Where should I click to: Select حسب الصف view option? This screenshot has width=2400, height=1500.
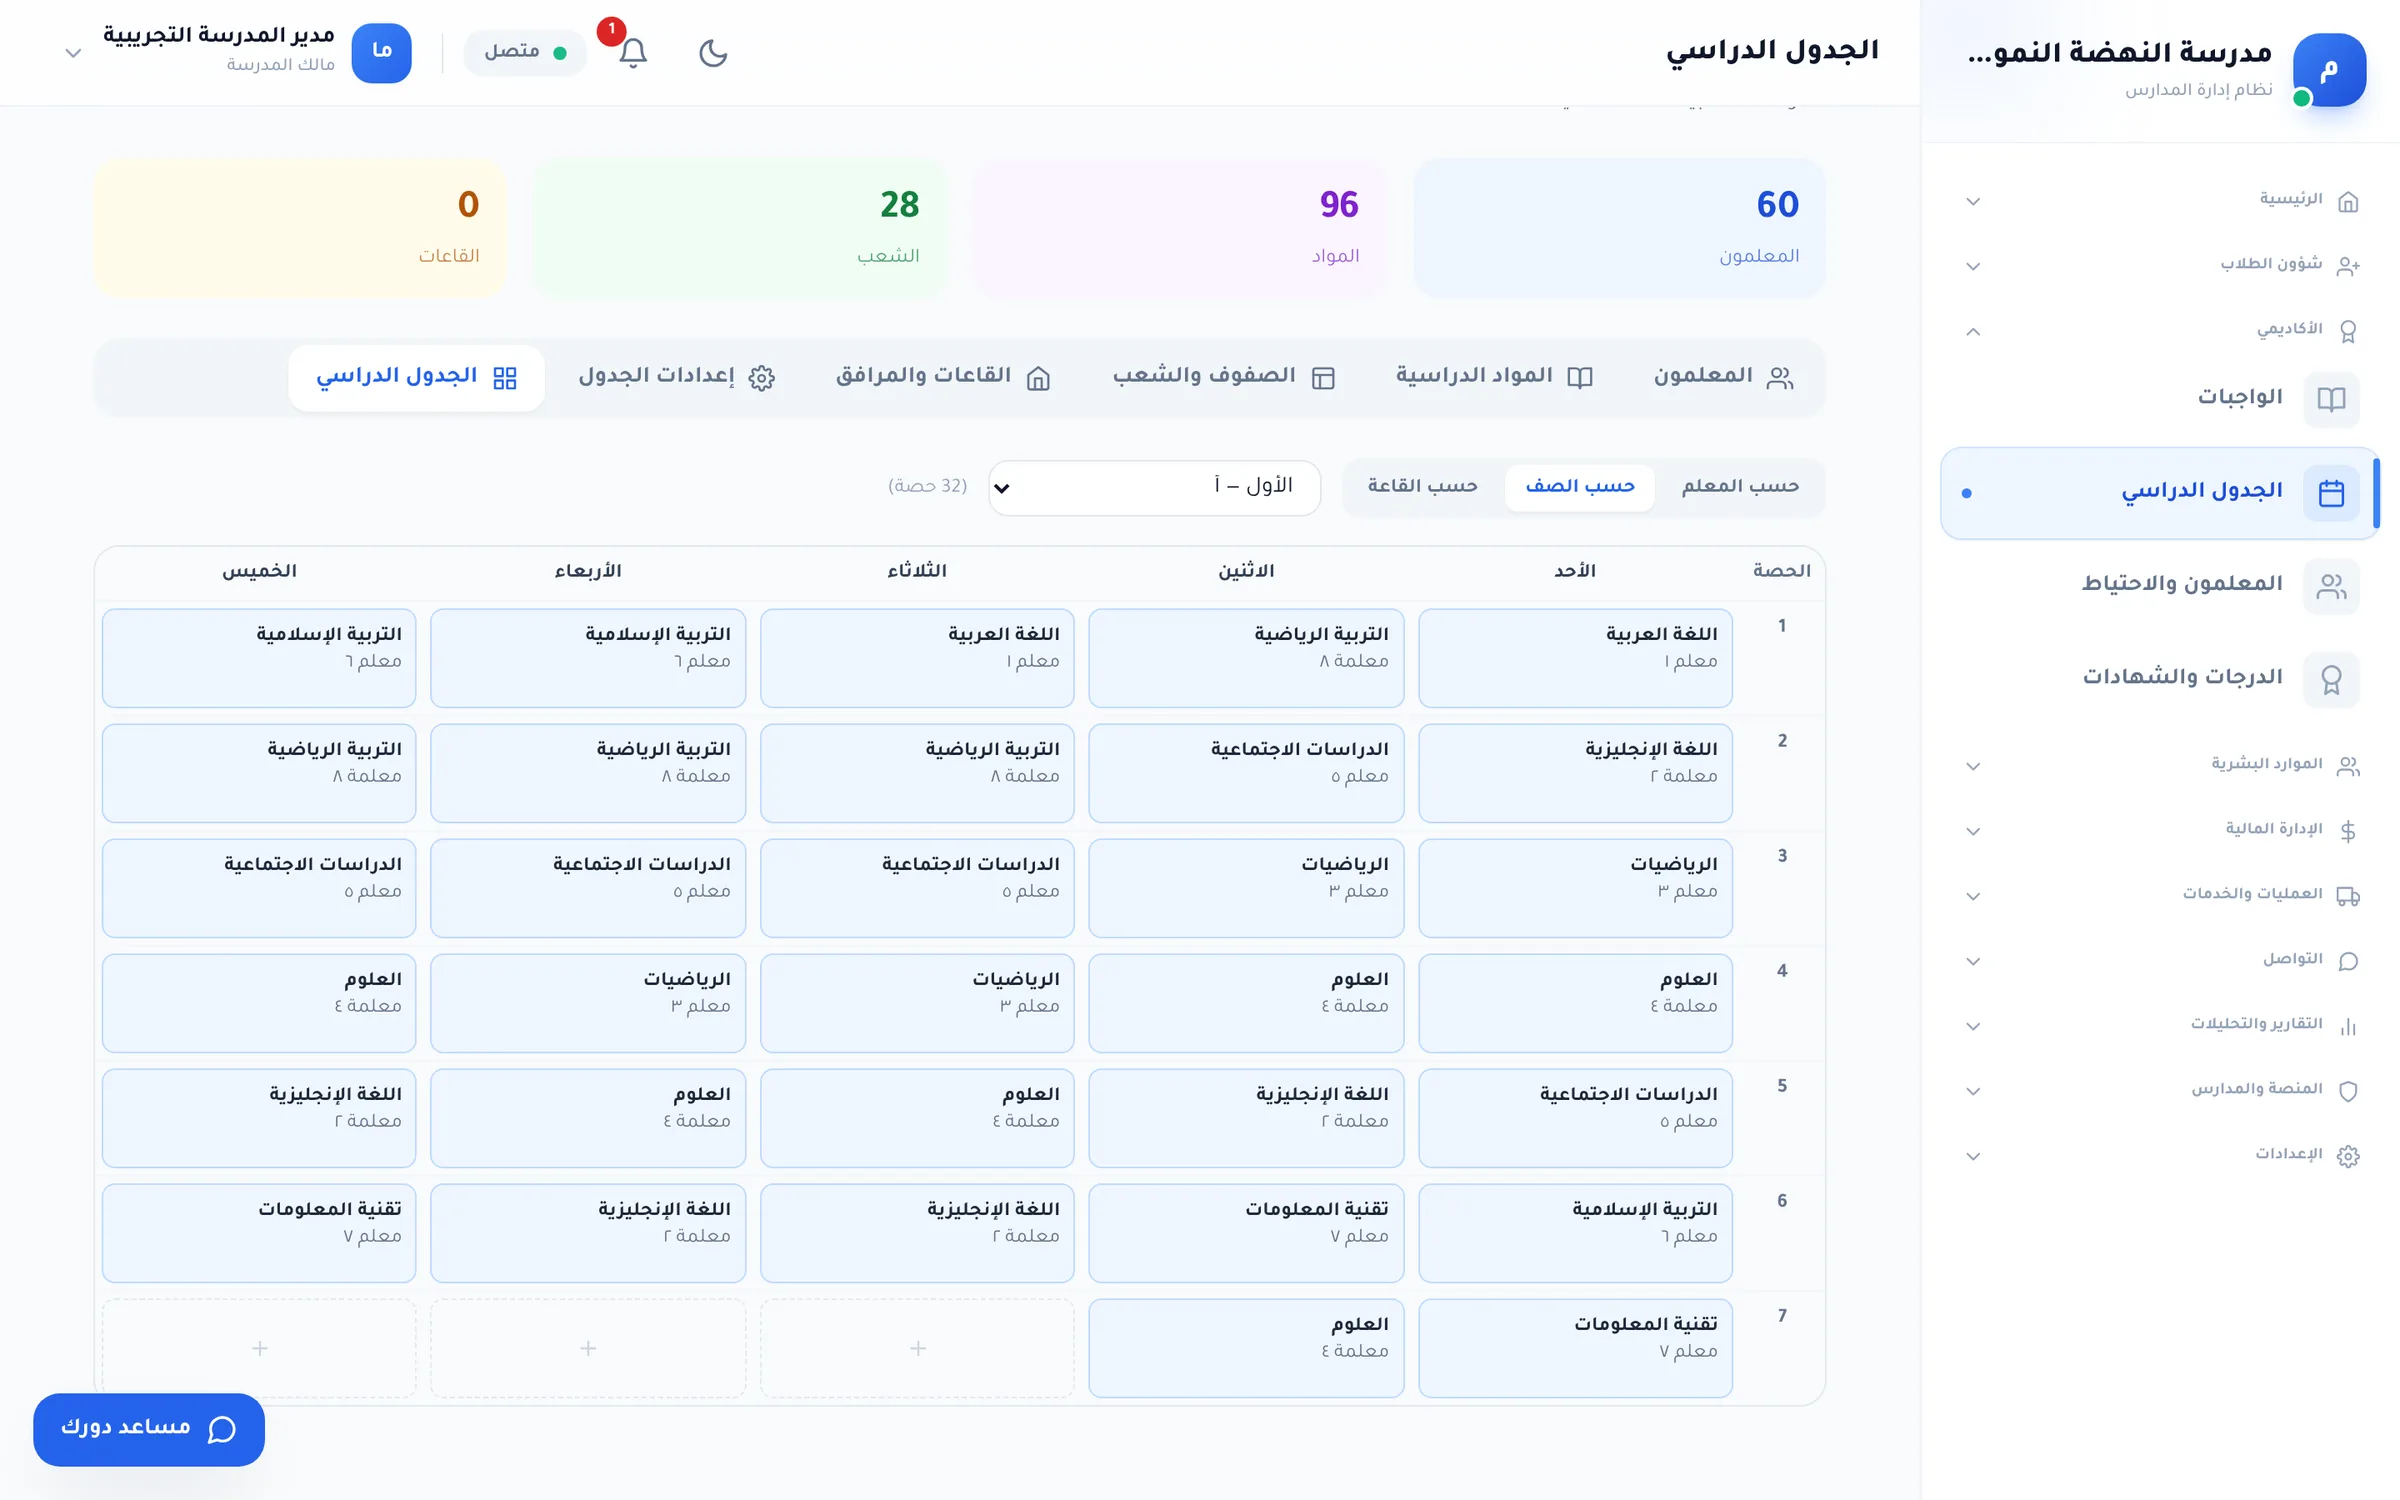pyautogui.click(x=1580, y=487)
